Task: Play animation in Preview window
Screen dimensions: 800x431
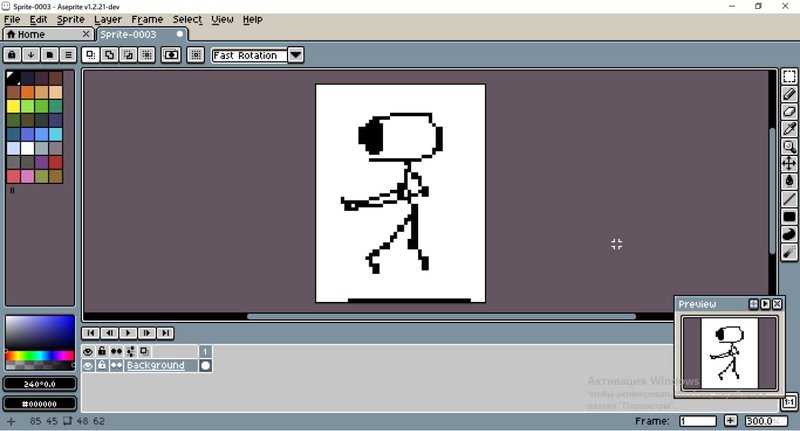Action: tap(765, 304)
